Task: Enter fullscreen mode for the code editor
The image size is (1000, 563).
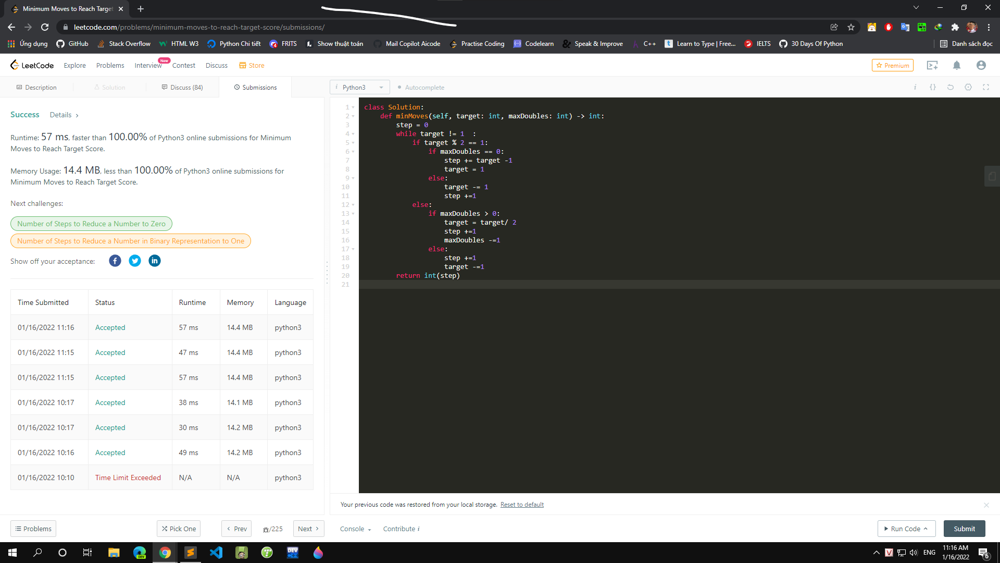Action: tap(986, 87)
